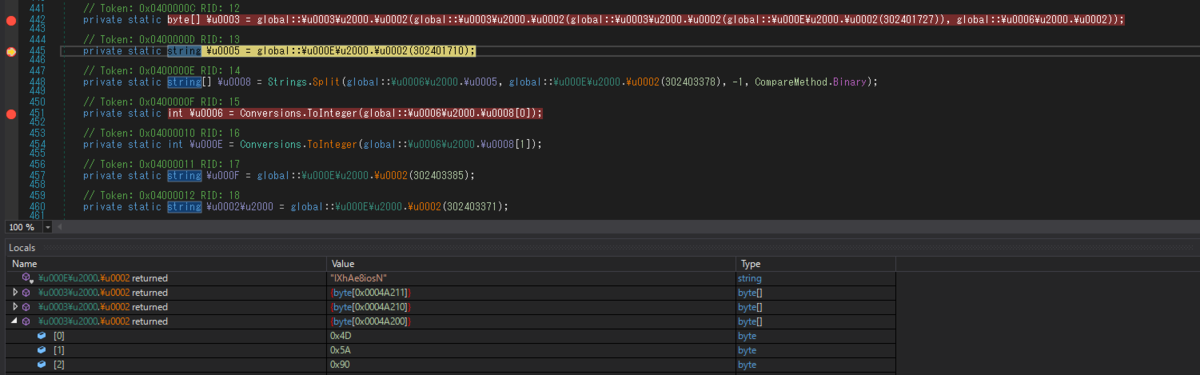Remove the breakpoint on line 442

click(11, 19)
